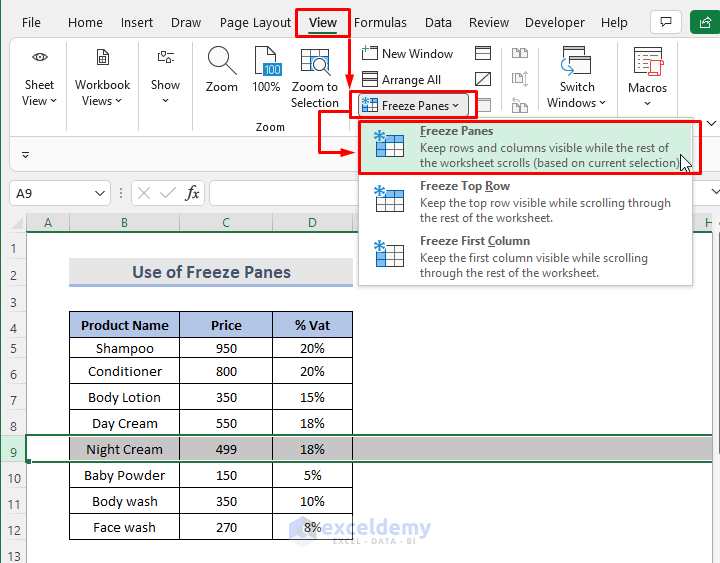The width and height of the screenshot is (720, 563).
Task: Expand the Name Box dropdown arrow
Action: click(x=100, y=193)
